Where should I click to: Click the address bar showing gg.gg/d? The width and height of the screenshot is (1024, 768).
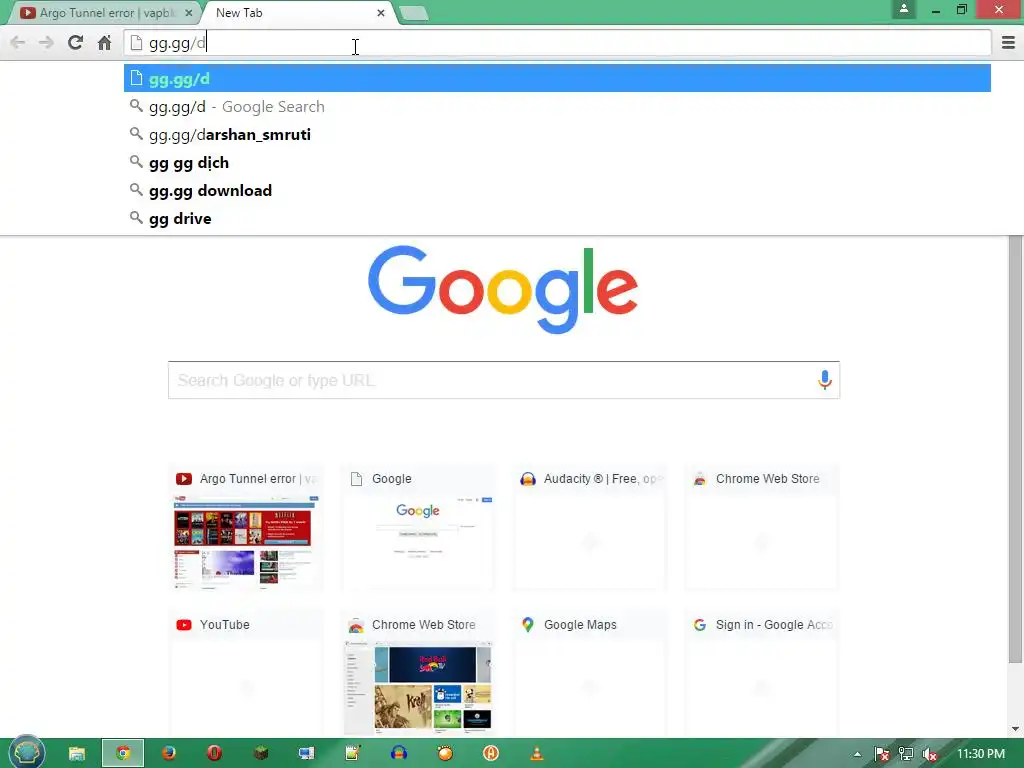[x=558, y=43]
